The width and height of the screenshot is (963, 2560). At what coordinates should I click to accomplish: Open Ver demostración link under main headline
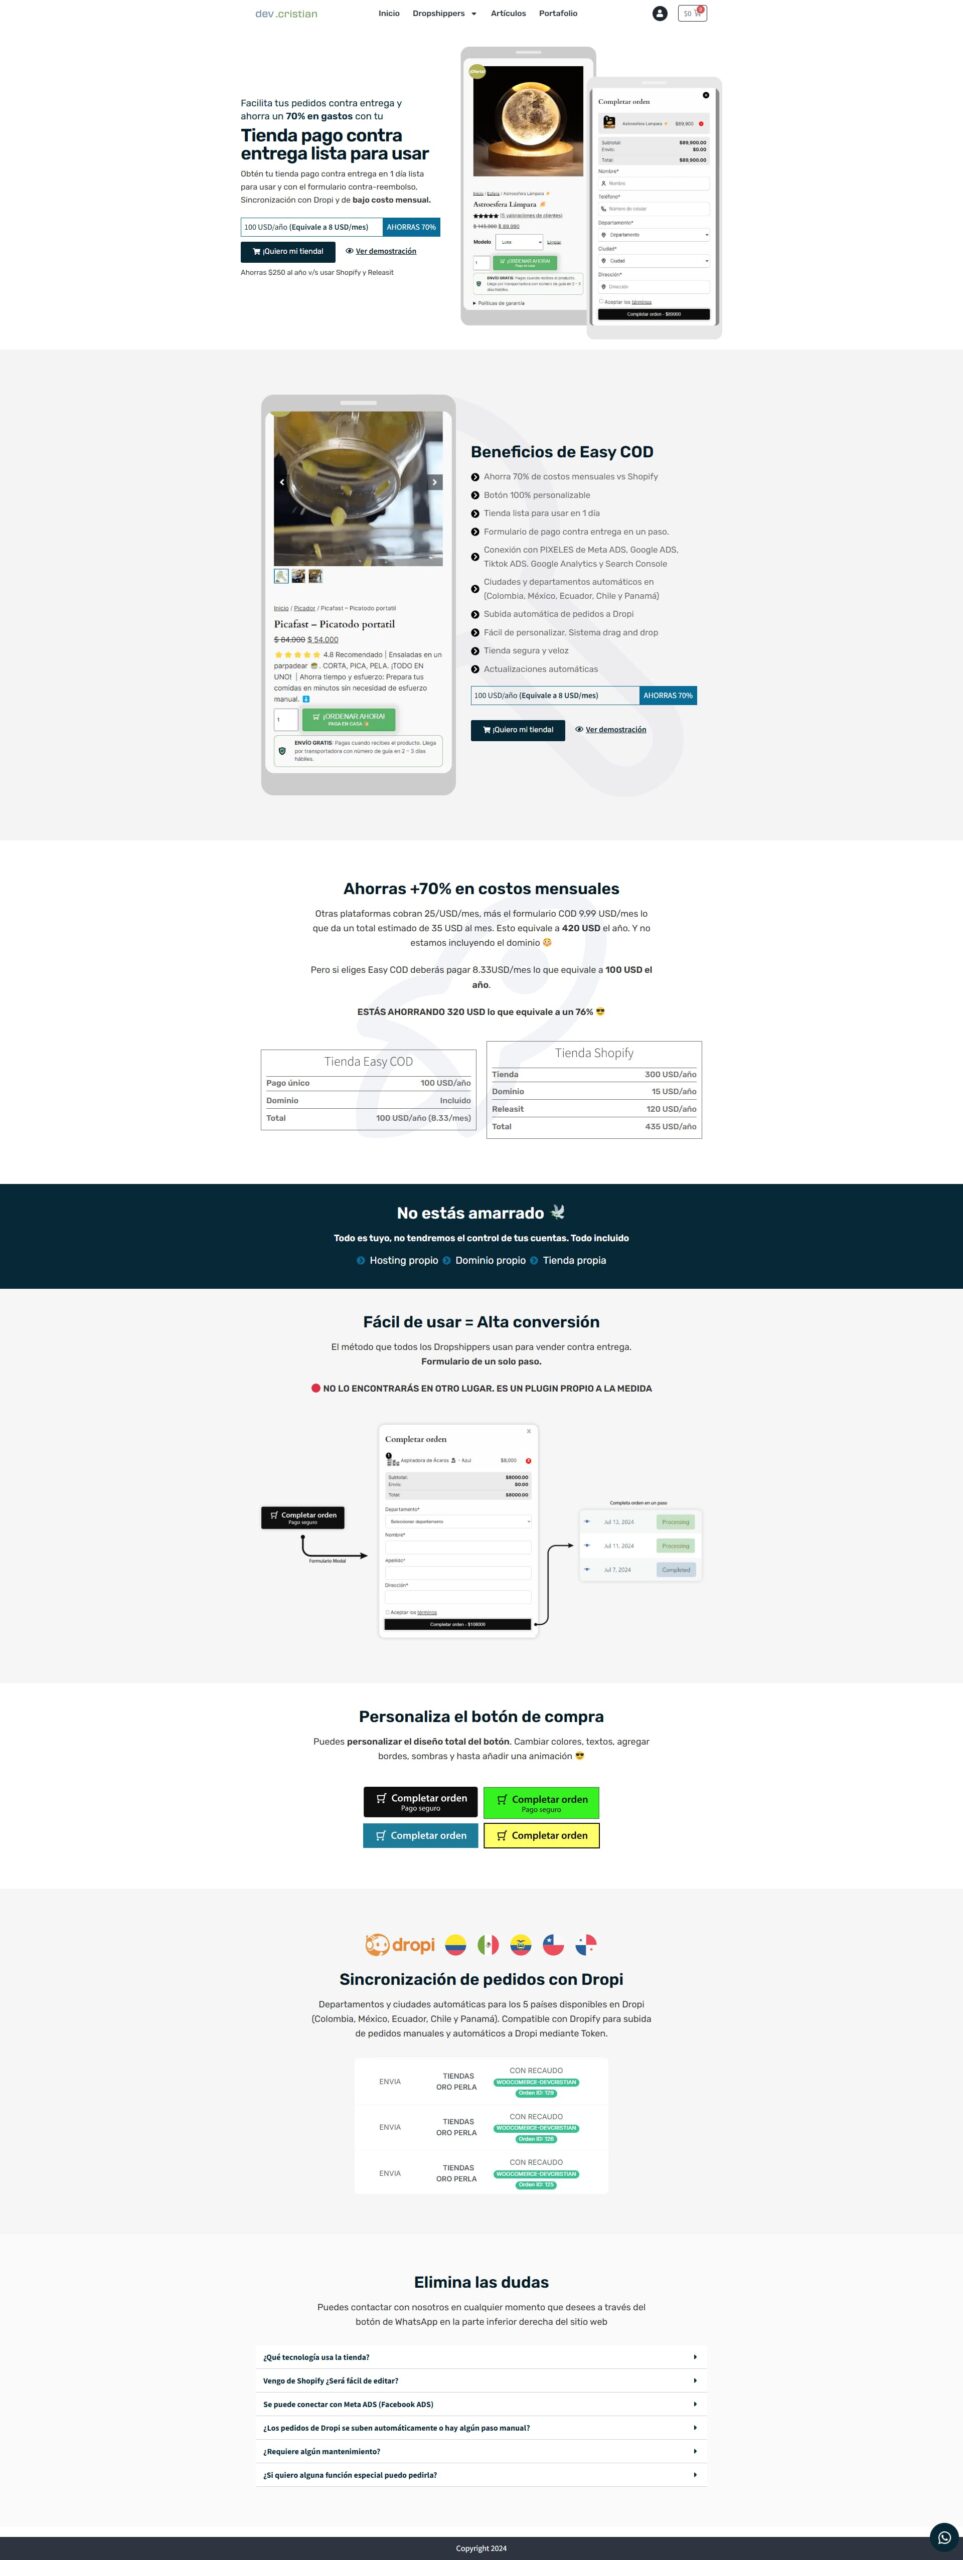click(381, 252)
